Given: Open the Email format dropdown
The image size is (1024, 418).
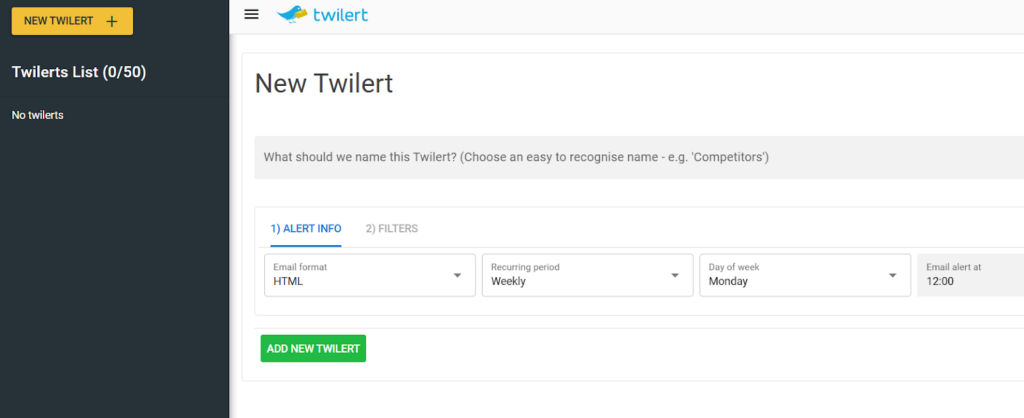Looking at the screenshot, I should (369, 275).
